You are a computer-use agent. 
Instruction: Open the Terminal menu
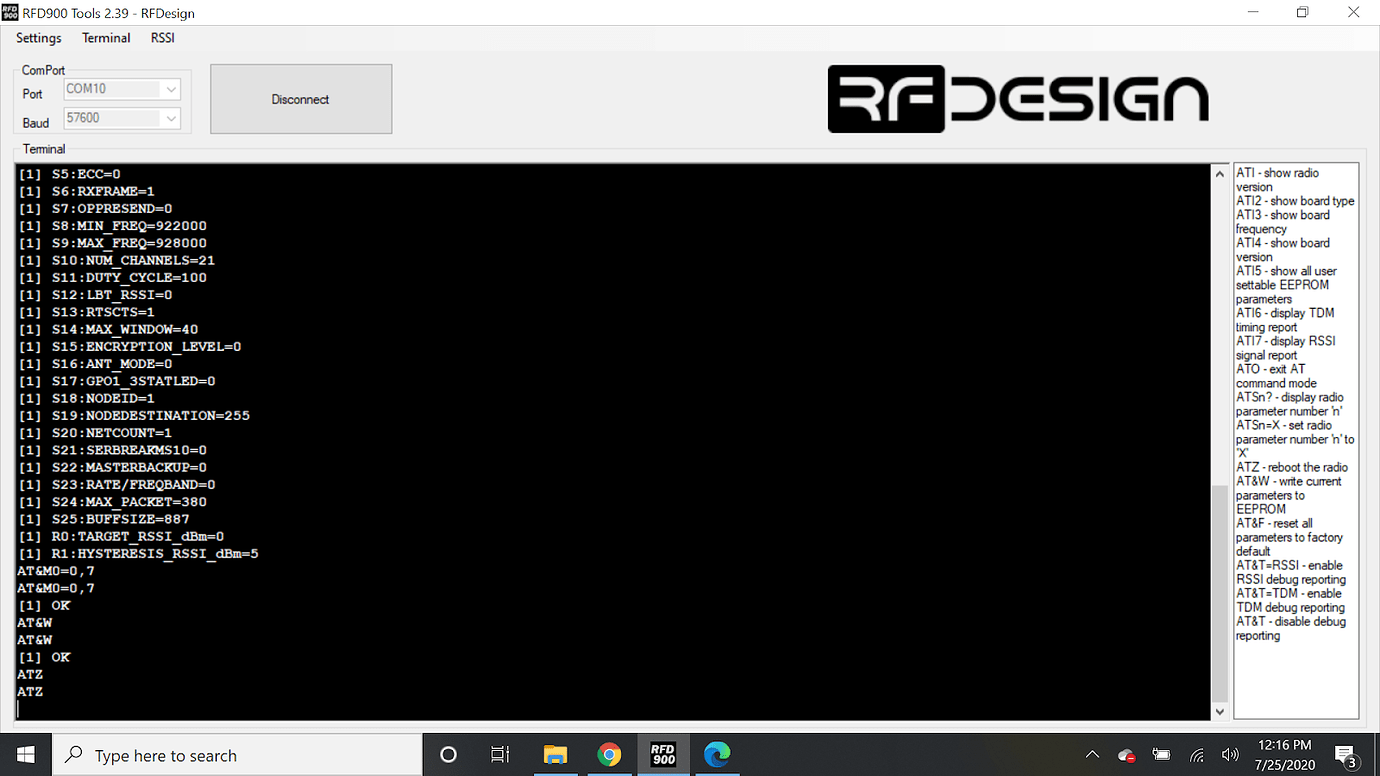[x=105, y=38]
